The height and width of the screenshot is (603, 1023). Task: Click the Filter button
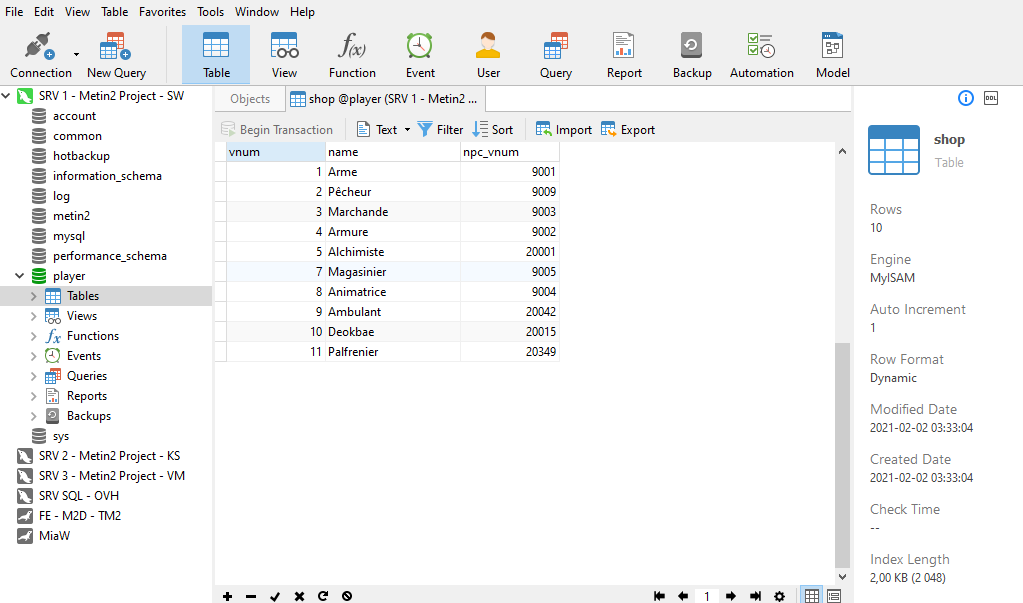[x=440, y=130]
